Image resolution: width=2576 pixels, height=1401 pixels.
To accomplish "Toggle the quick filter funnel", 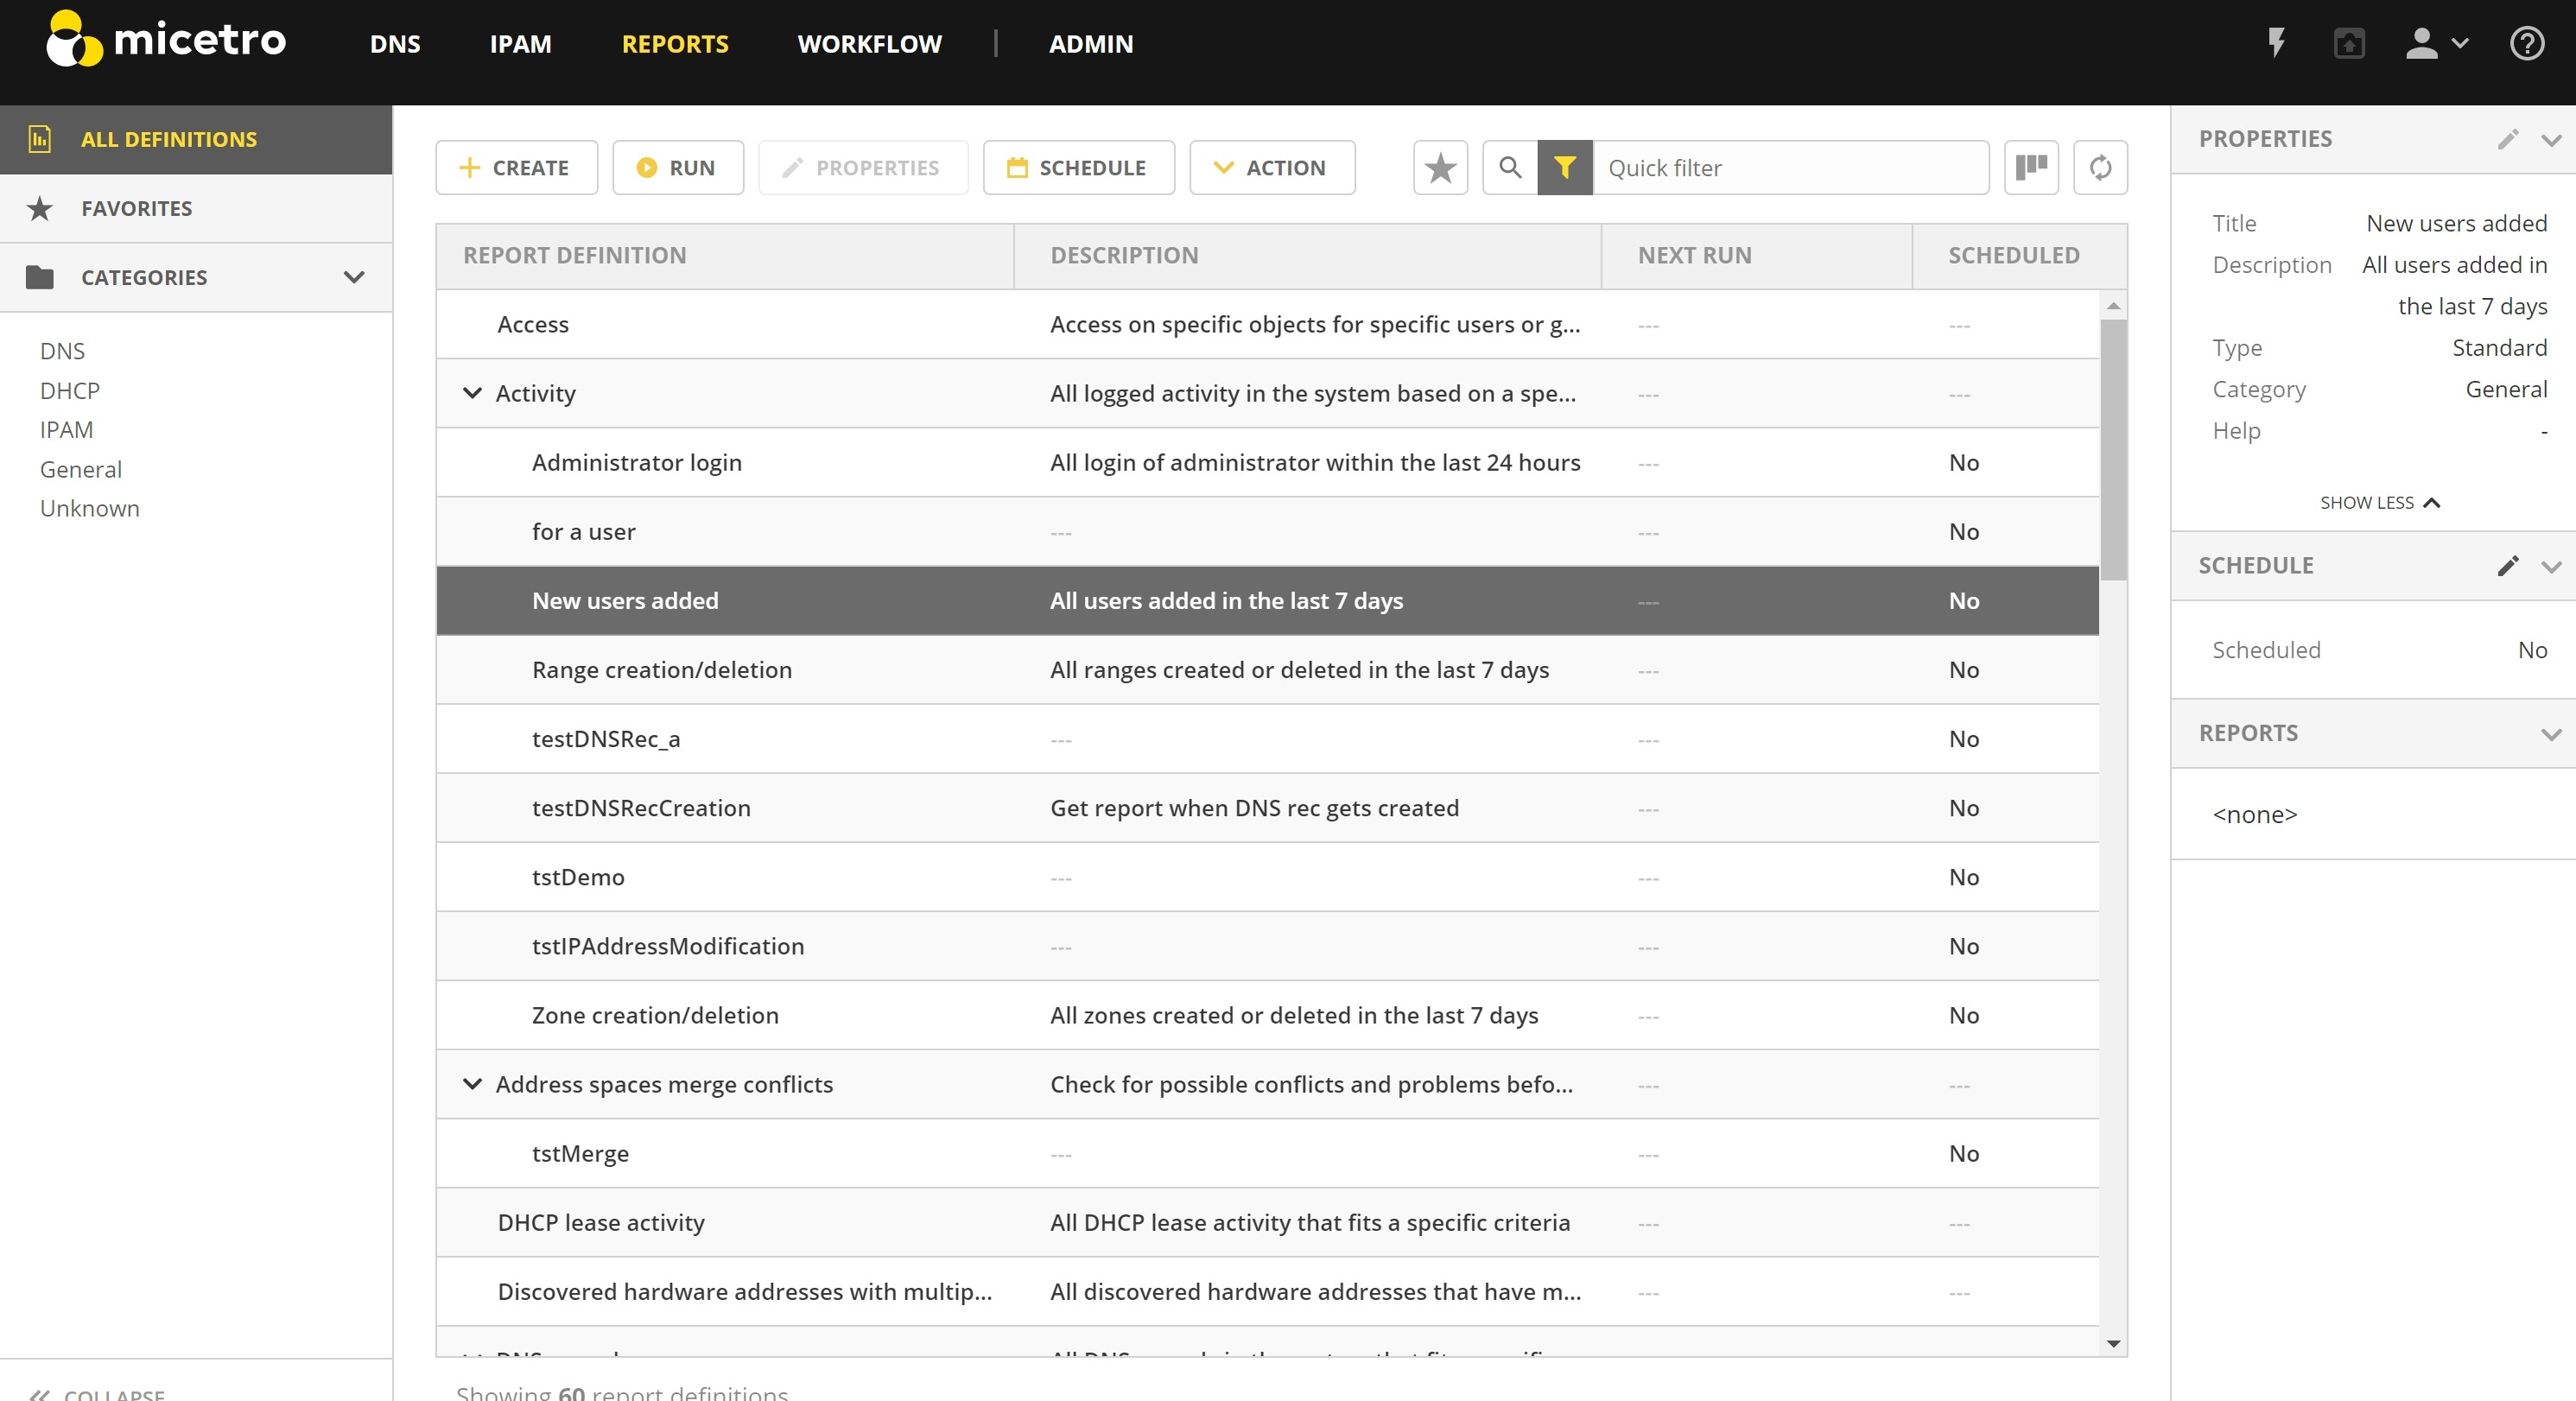I will coord(1564,167).
